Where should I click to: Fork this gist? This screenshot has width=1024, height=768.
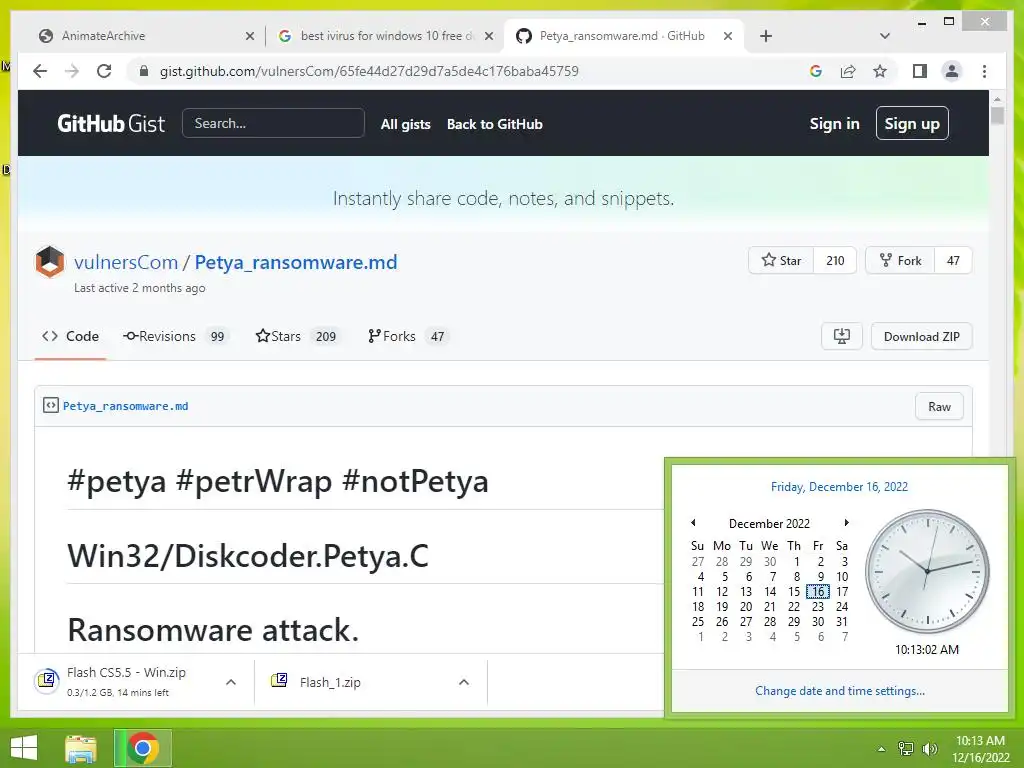click(x=900, y=261)
